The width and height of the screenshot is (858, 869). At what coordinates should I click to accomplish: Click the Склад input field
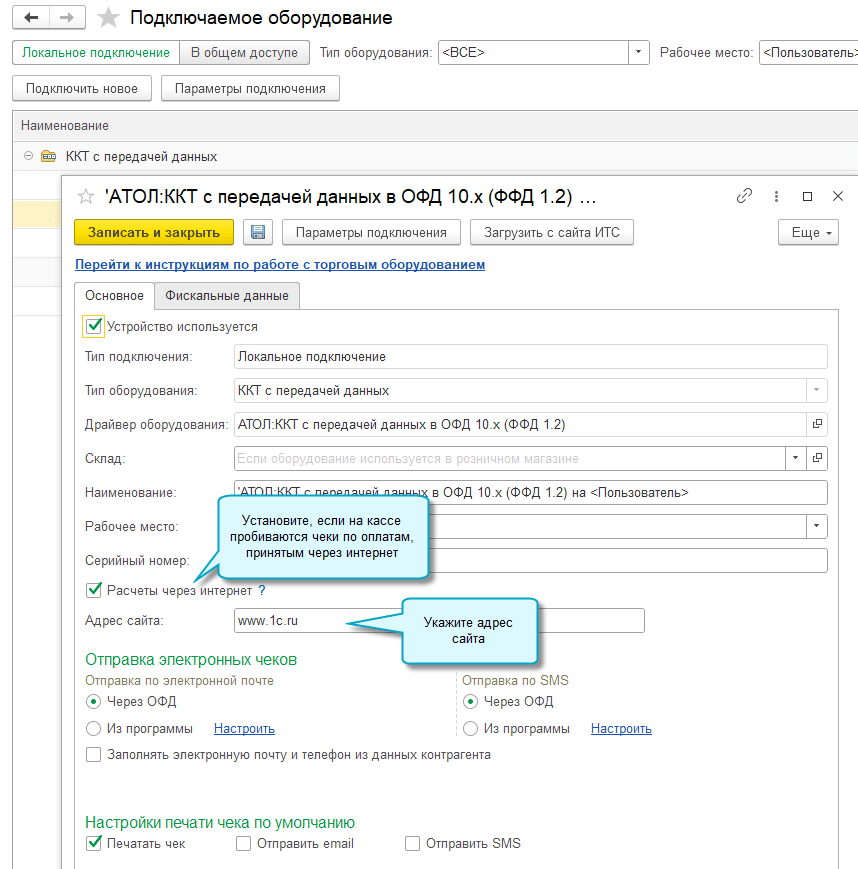510,458
